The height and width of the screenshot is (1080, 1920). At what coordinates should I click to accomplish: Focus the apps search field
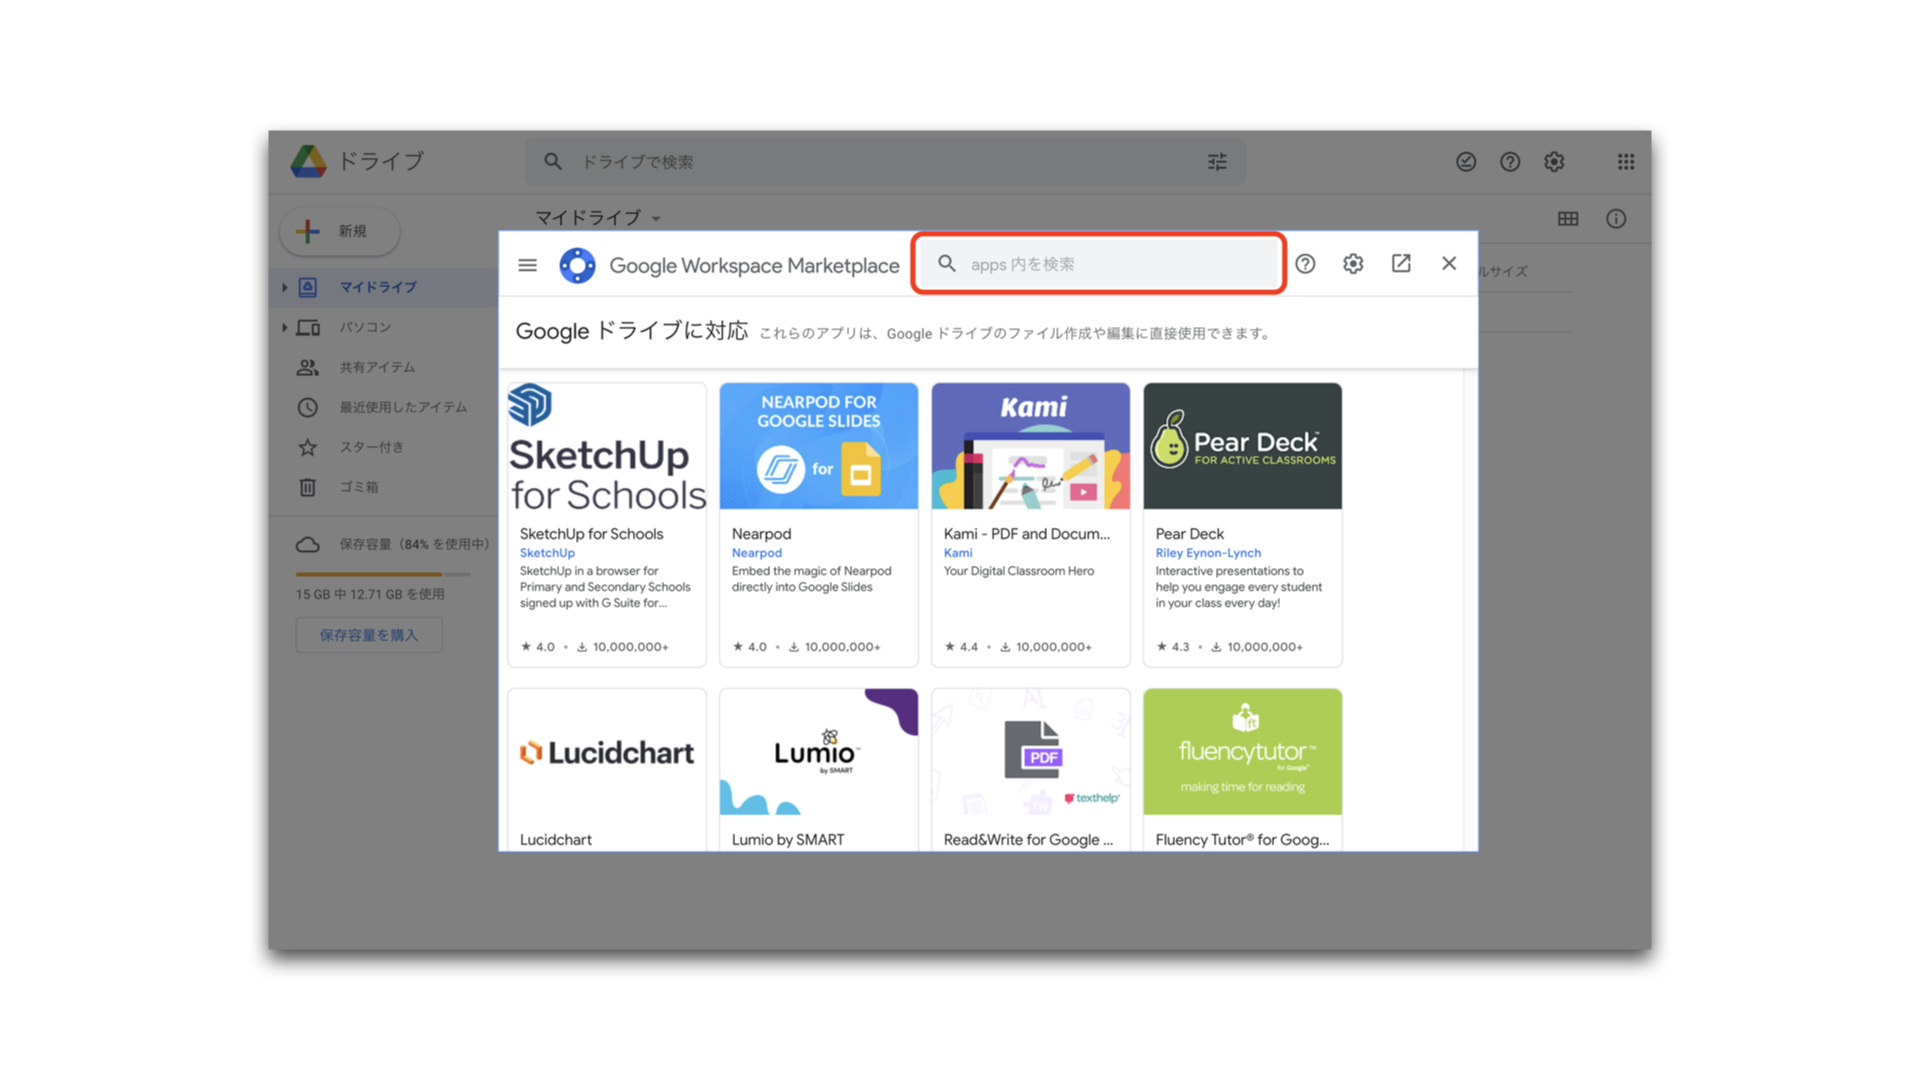pyautogui.click(x=1098, y=264)
